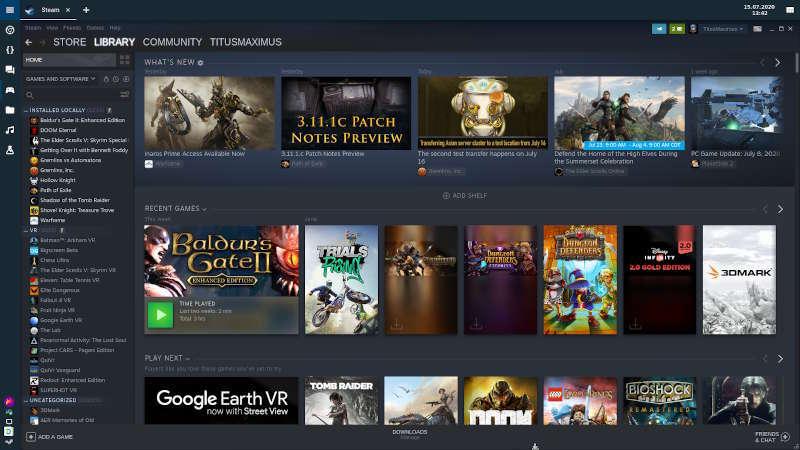Open the Downloads link at the bottom
Image resolution: width=800 pixels, height=450 pixels.
pos(410,434)
